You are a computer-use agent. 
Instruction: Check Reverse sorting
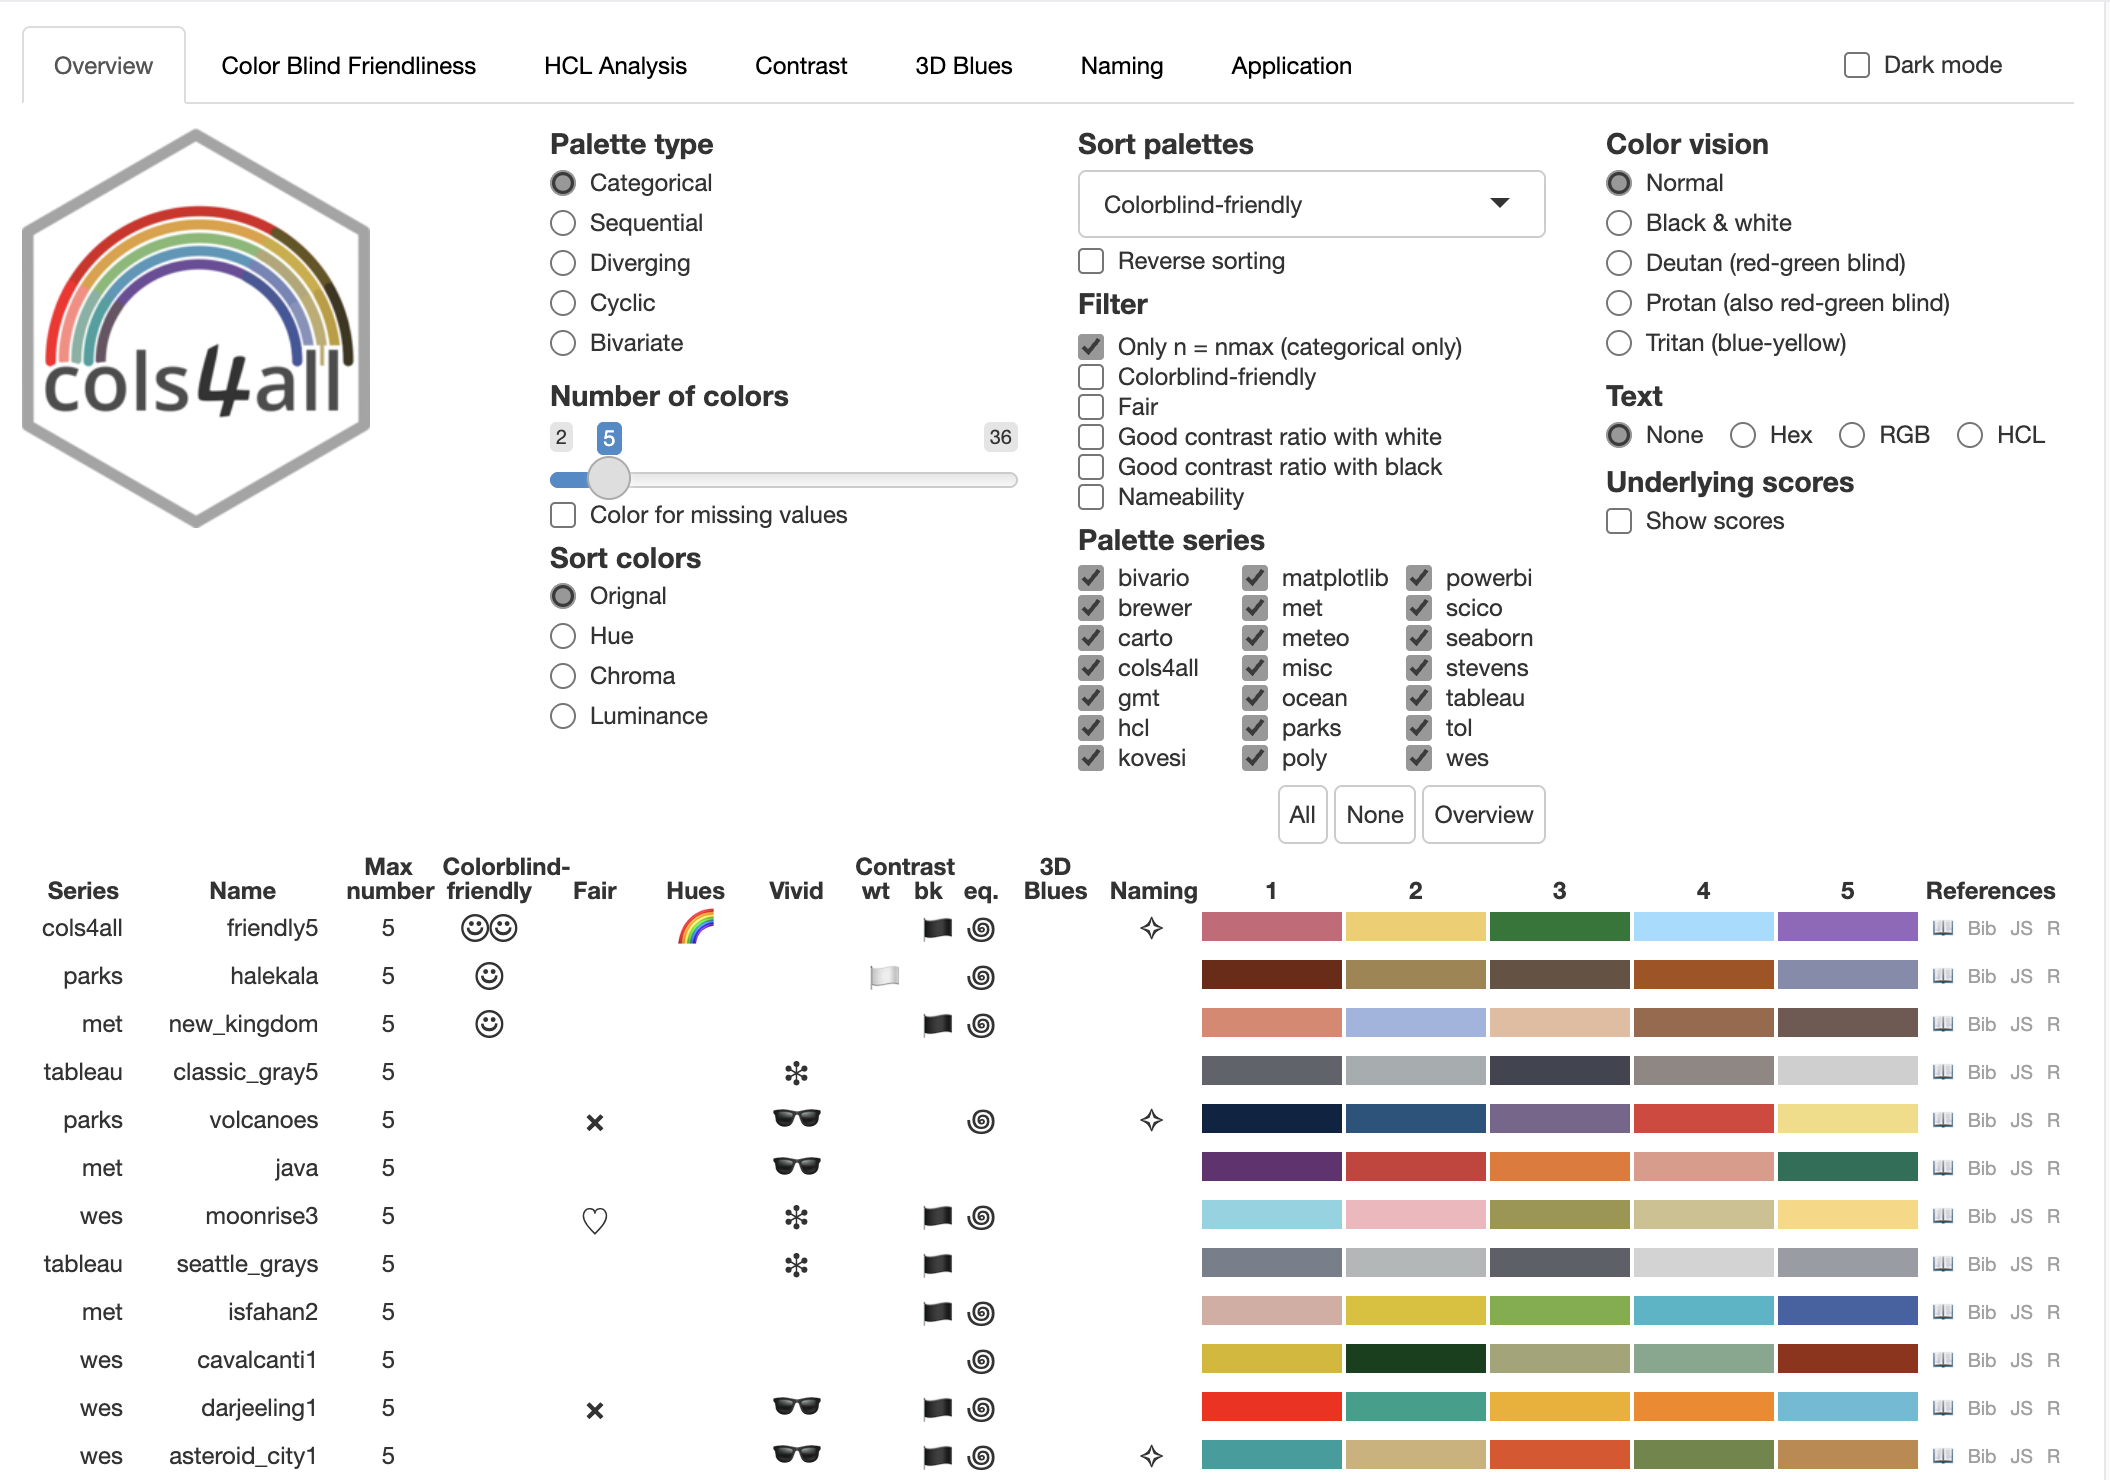click(1091, 261)
